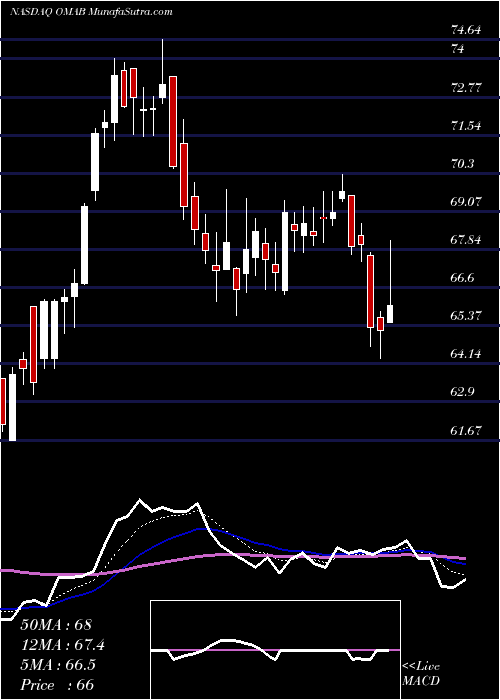Screen dimensions: 500x700
Task: Click the 69.07 price level label
Action: coord(466,202)
